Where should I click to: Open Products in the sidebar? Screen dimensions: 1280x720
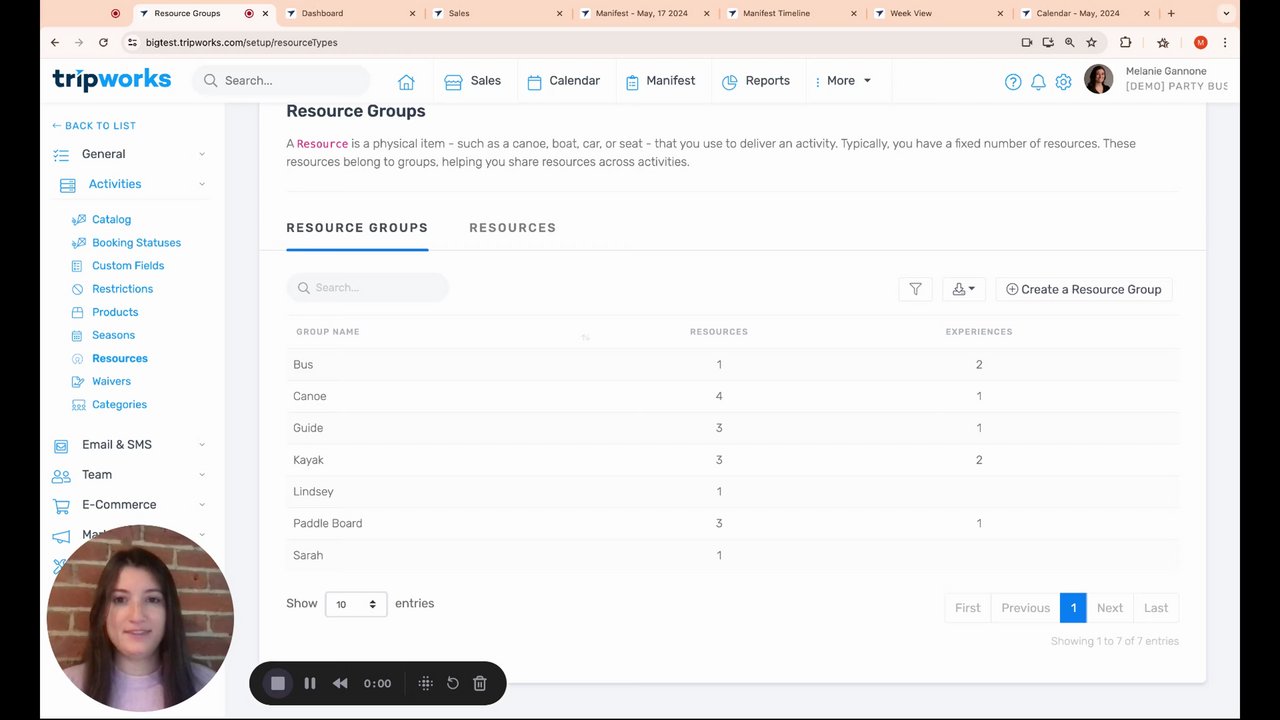[x=115, y=312]
